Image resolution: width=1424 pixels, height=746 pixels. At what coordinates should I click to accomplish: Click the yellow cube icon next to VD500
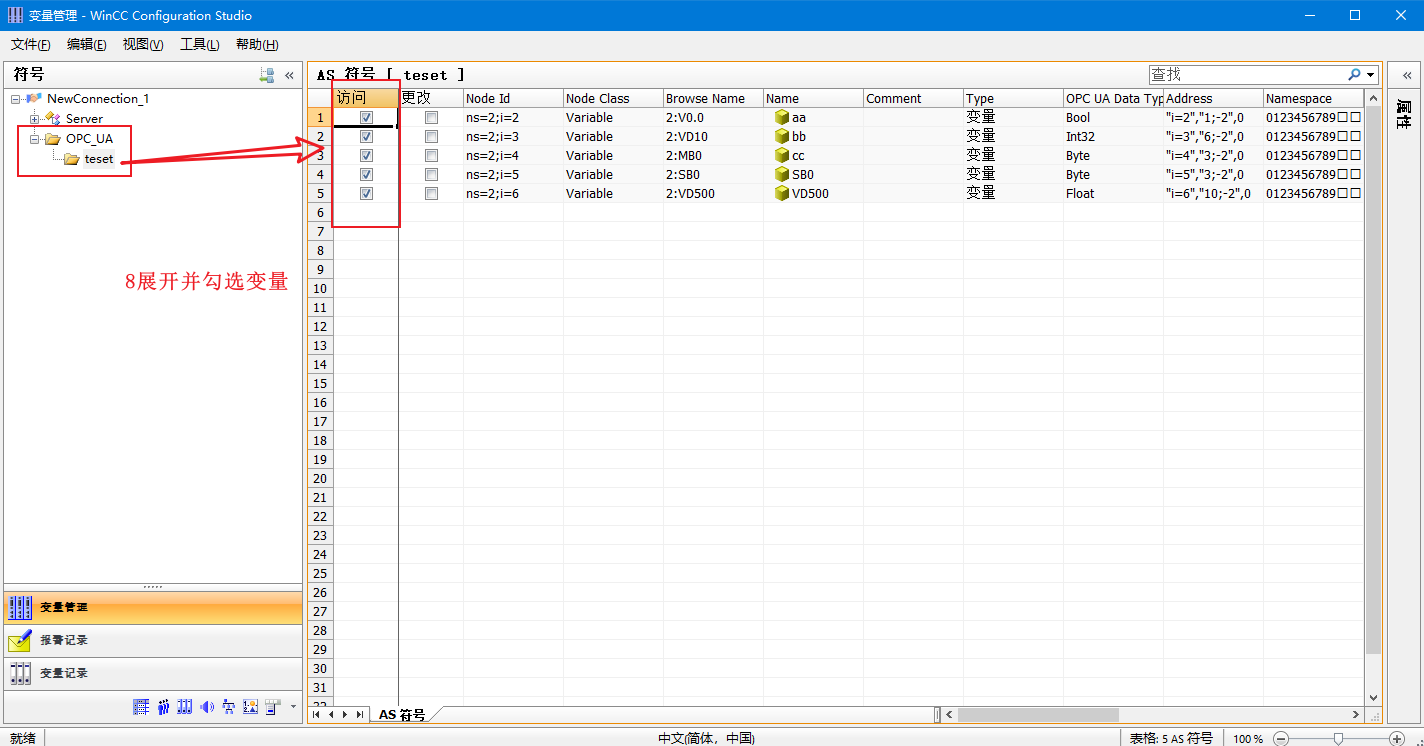[782, 194]
